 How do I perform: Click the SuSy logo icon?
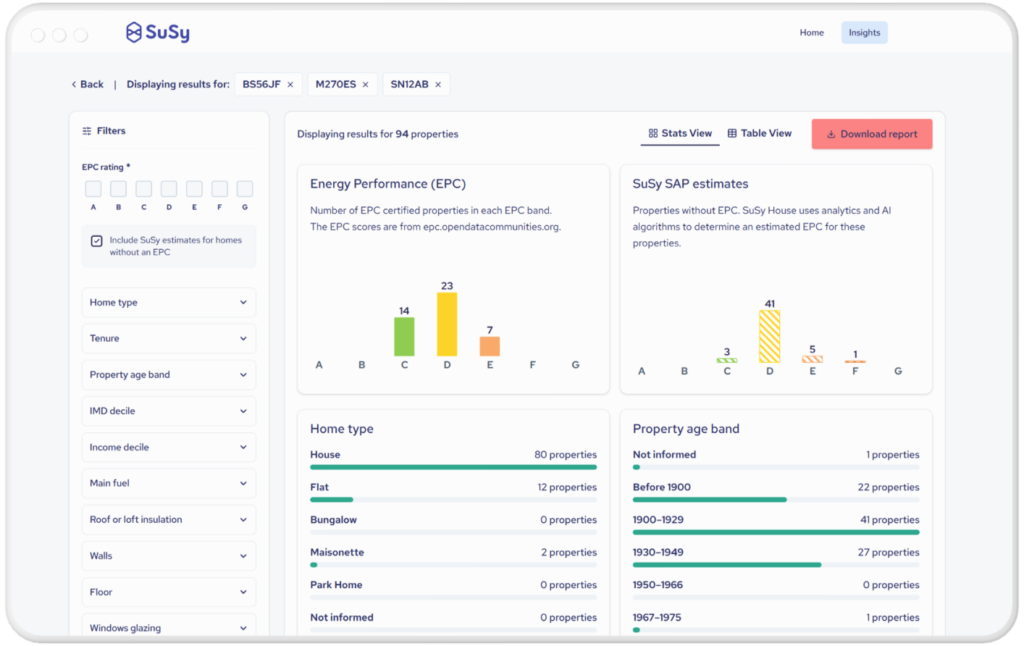coord(134,32)
